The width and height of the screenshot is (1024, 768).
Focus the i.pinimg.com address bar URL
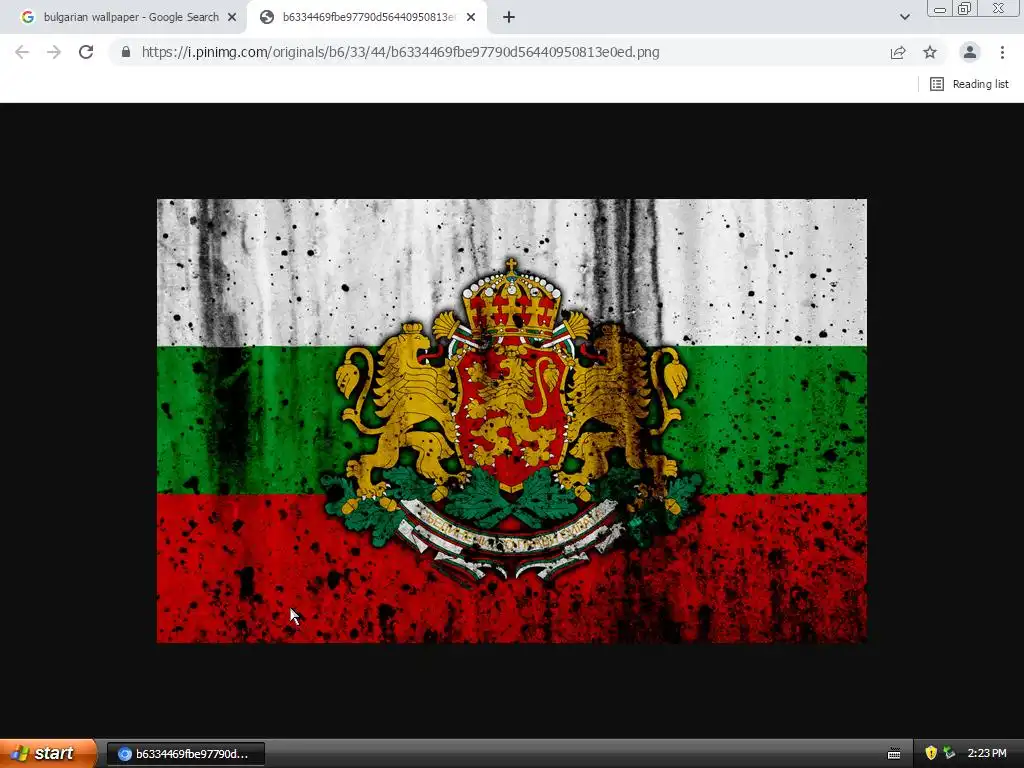point(400,52)
